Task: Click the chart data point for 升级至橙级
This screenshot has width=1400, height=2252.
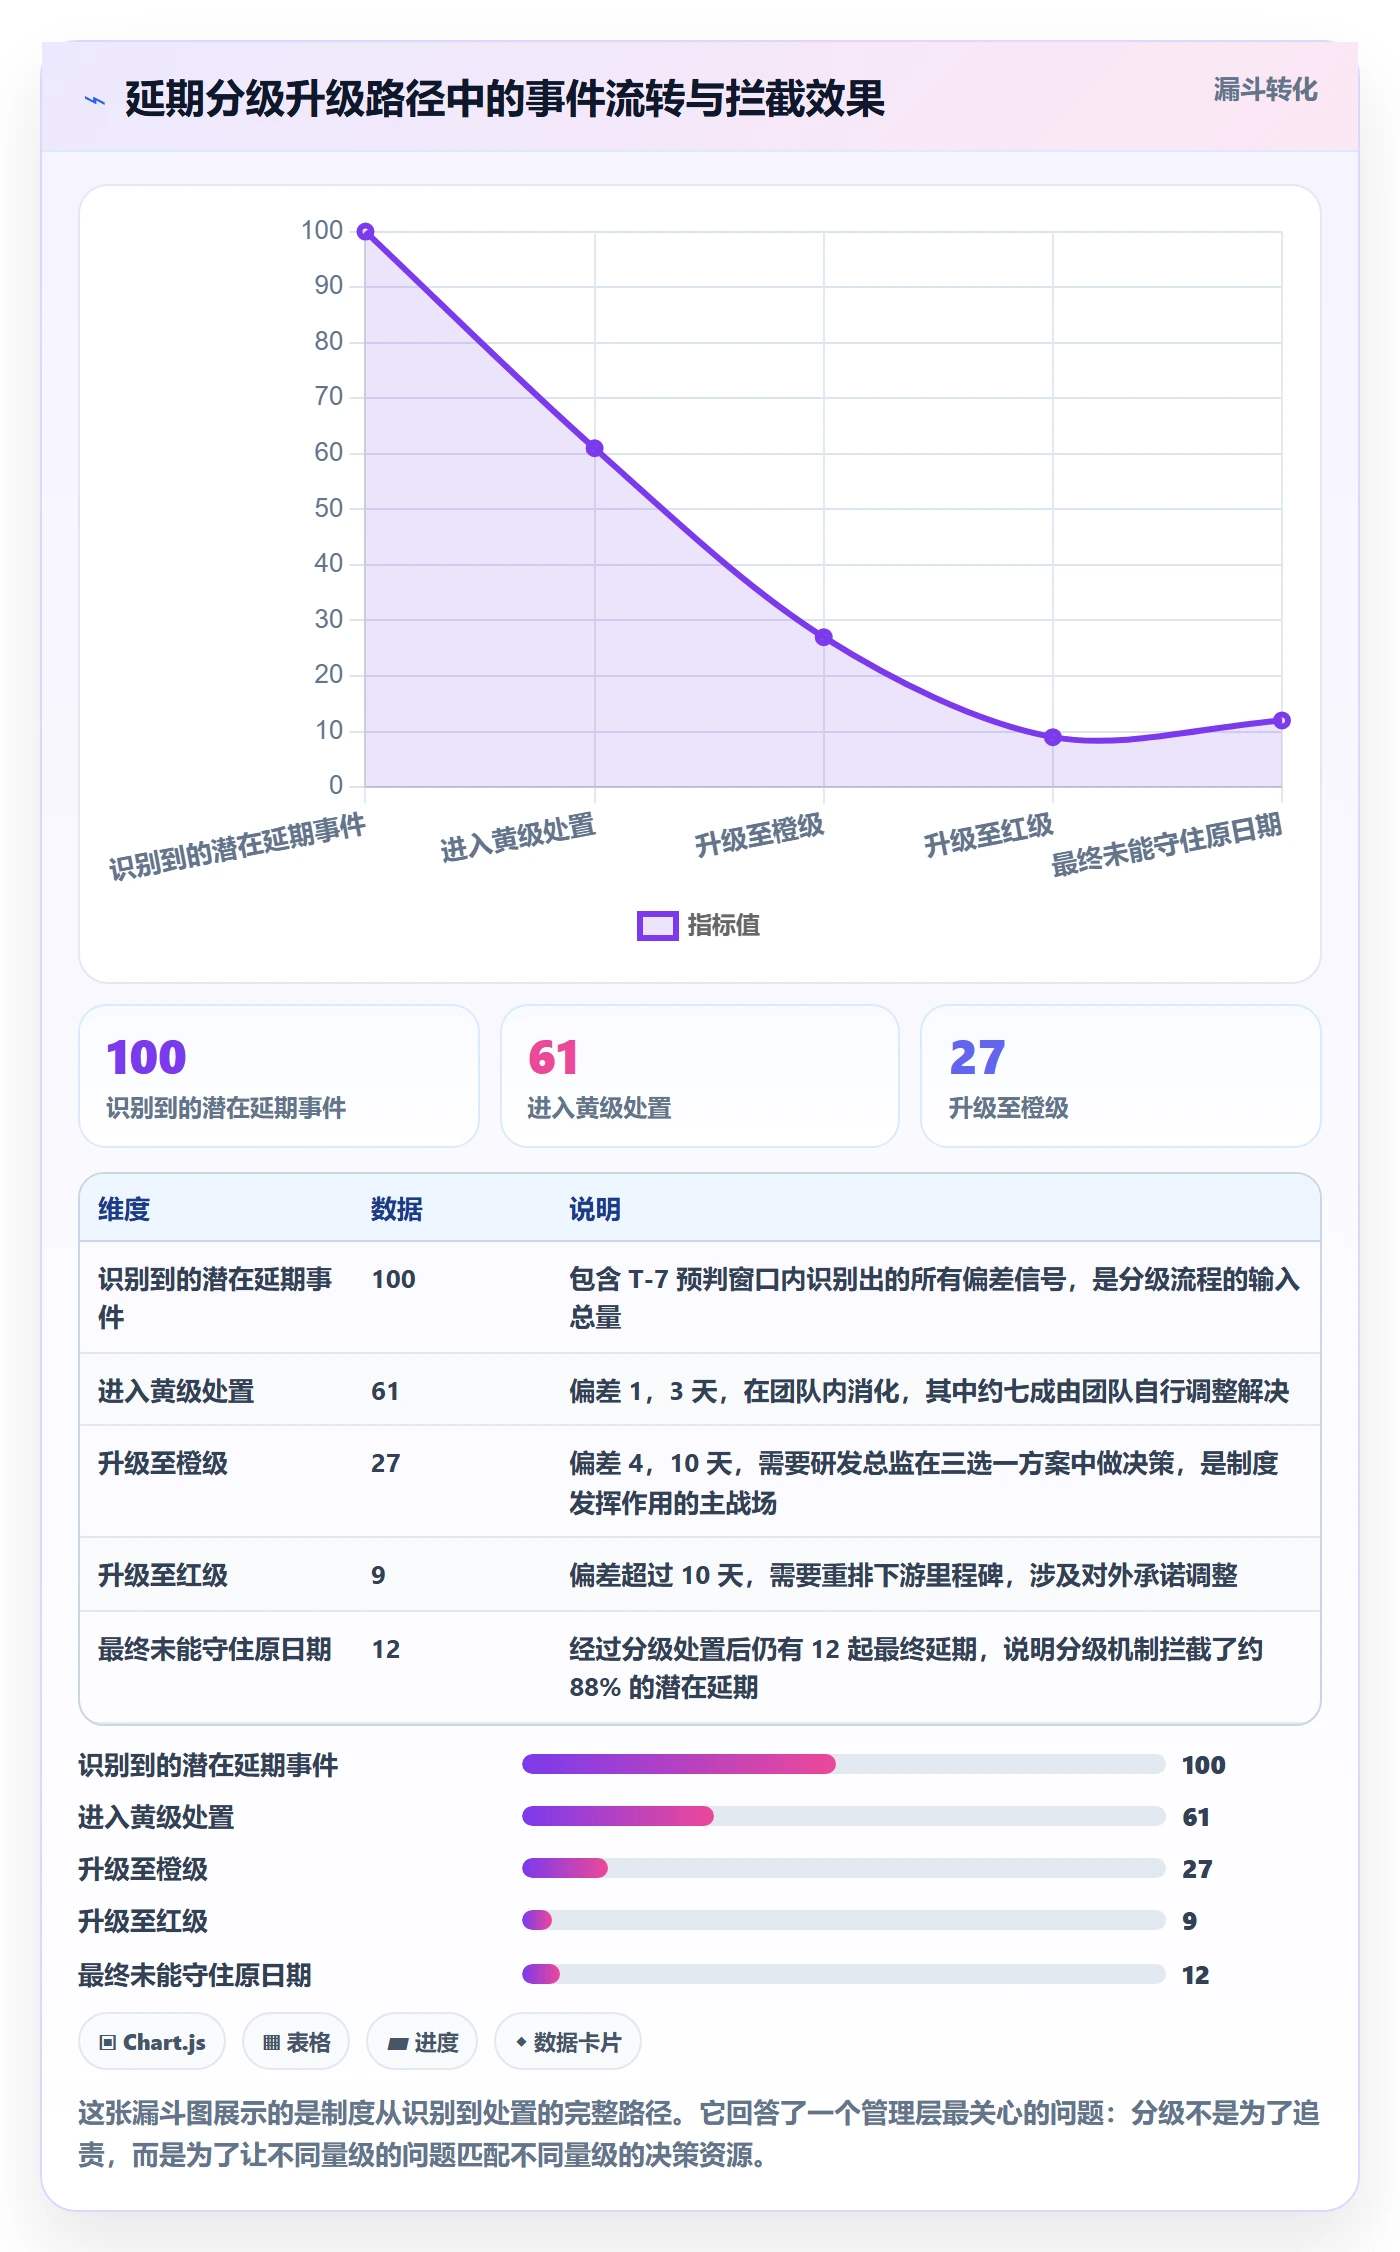Action: [823, 637]
